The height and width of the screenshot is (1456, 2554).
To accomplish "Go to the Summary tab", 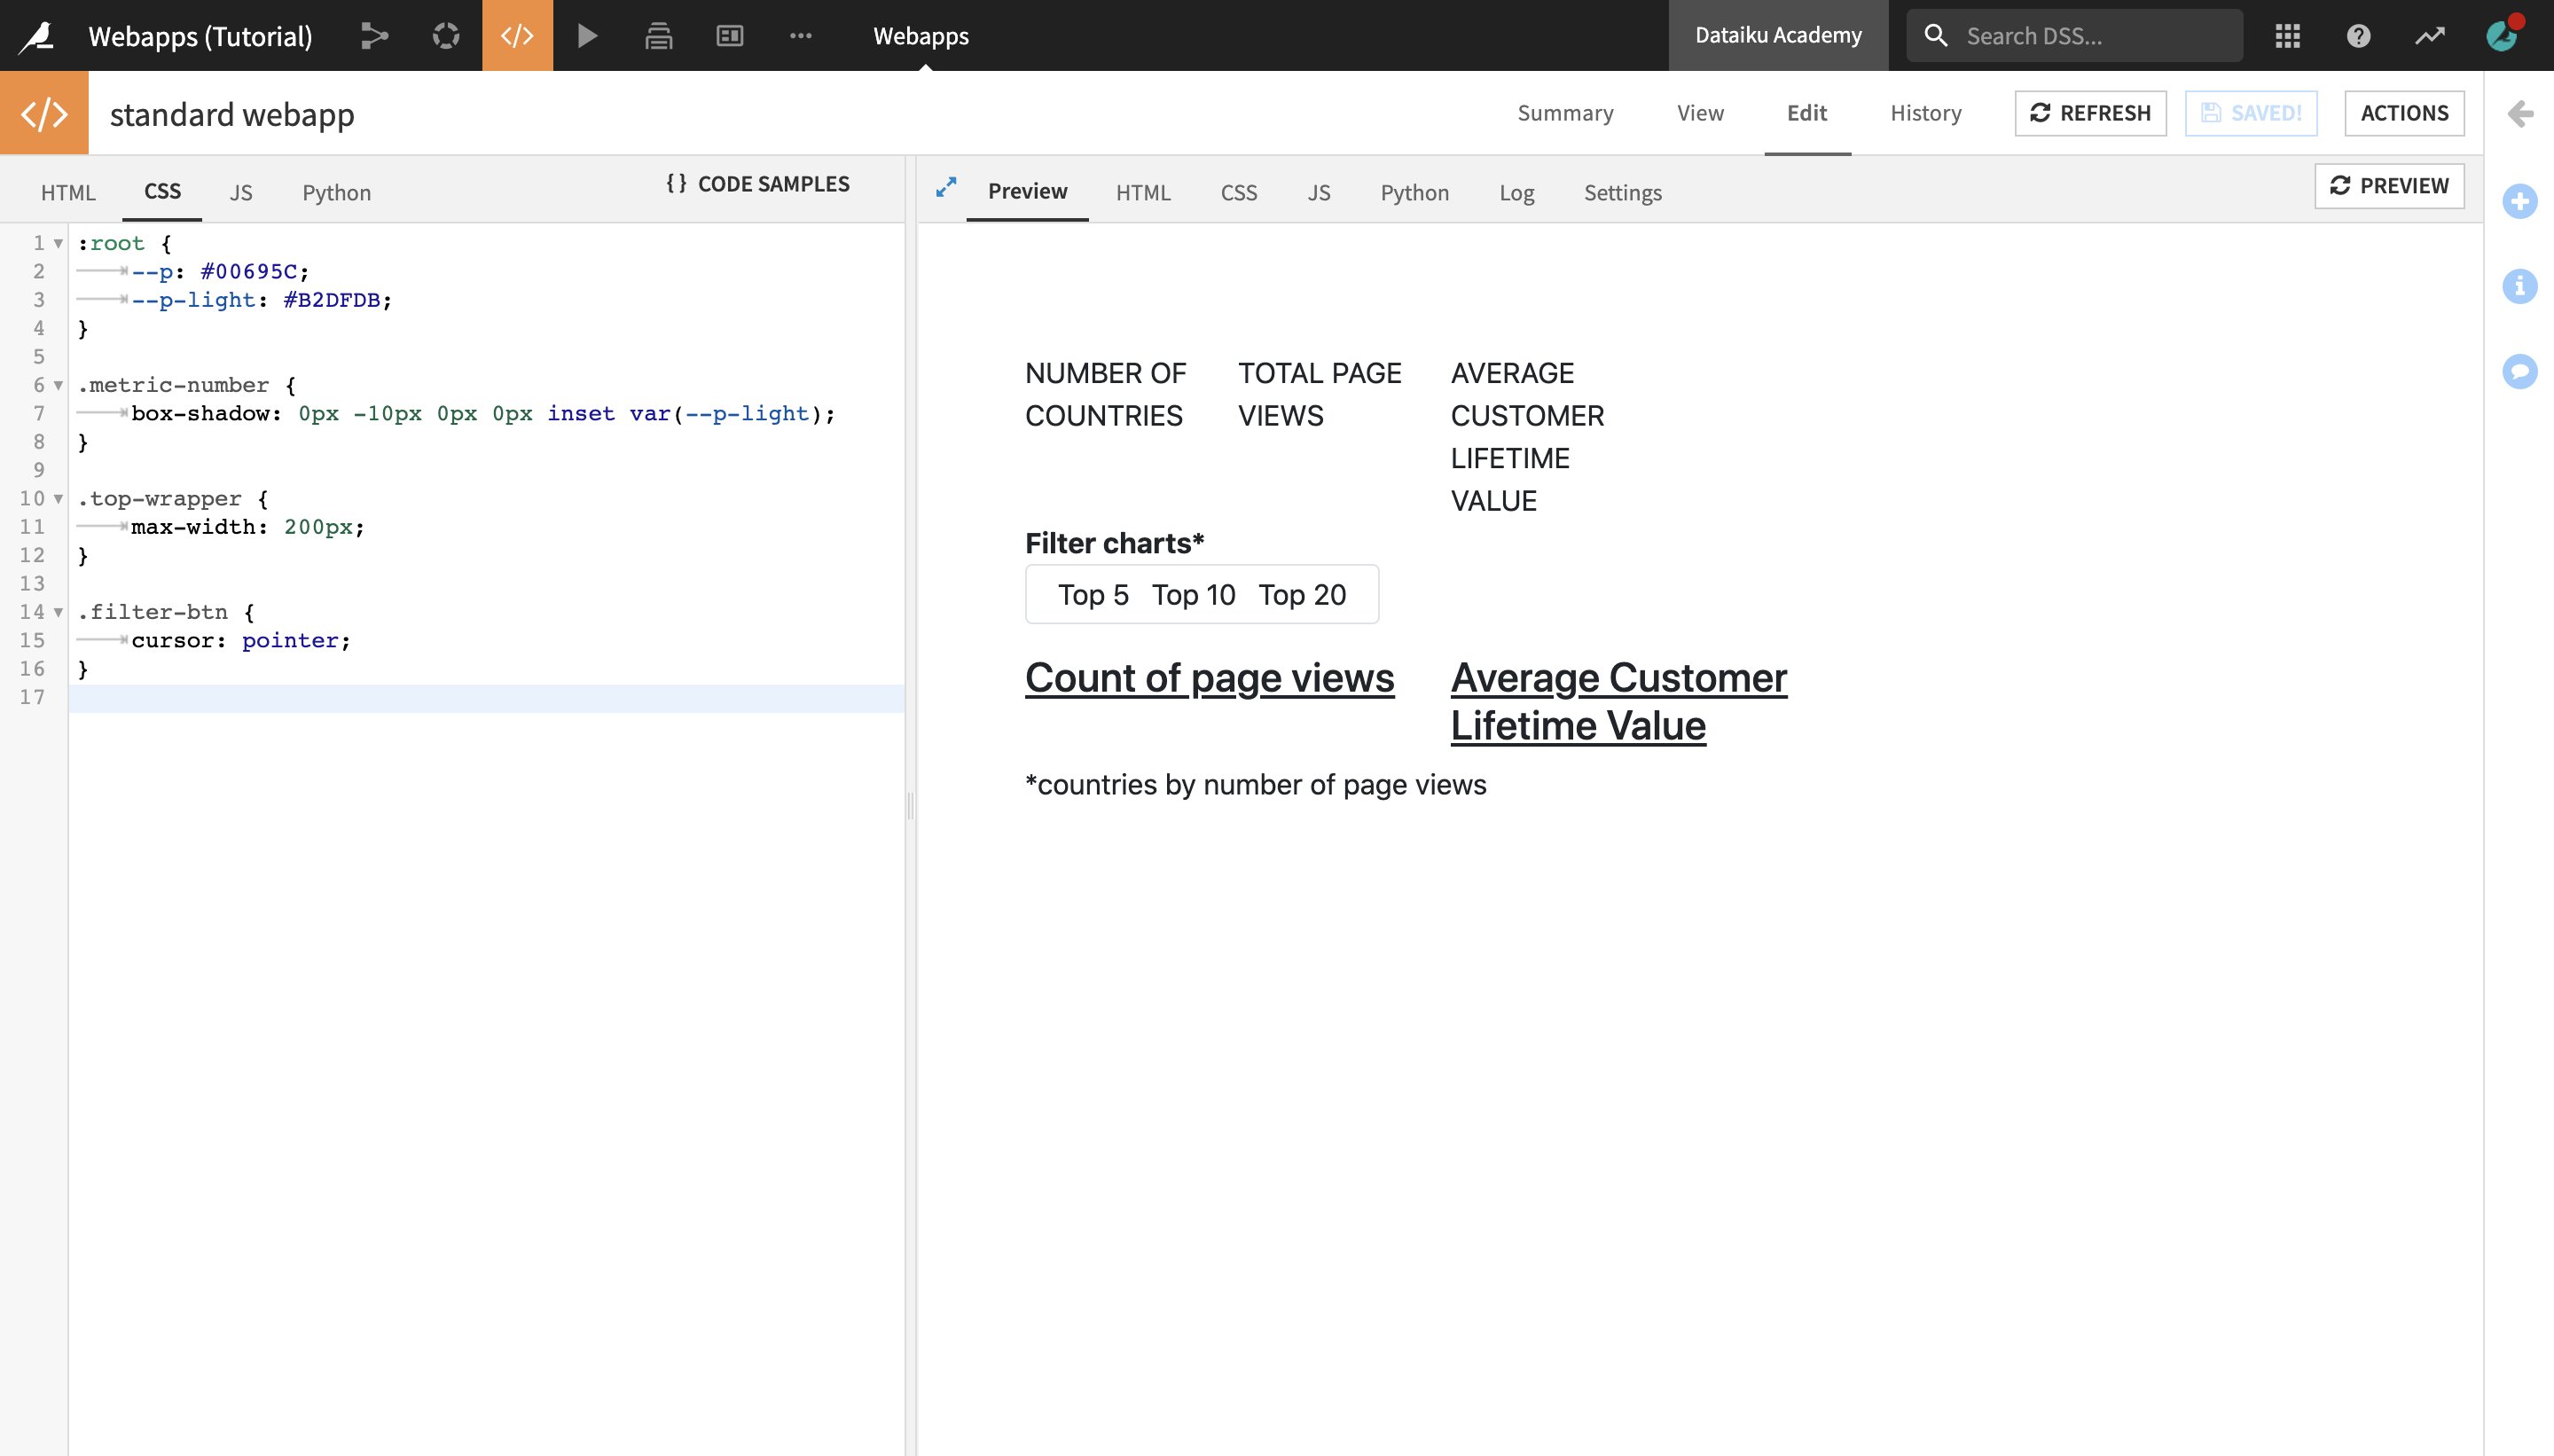I will point(1565,113).
